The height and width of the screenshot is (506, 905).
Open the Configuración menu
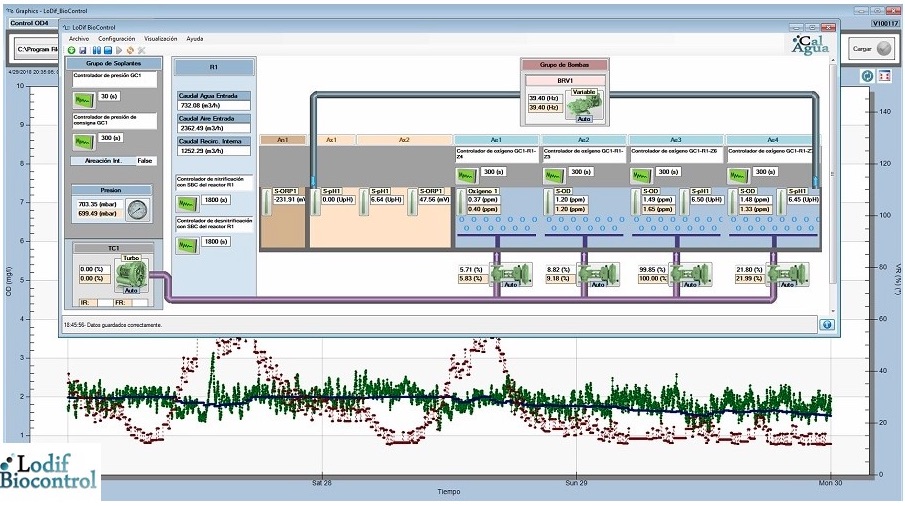[116, 39]
